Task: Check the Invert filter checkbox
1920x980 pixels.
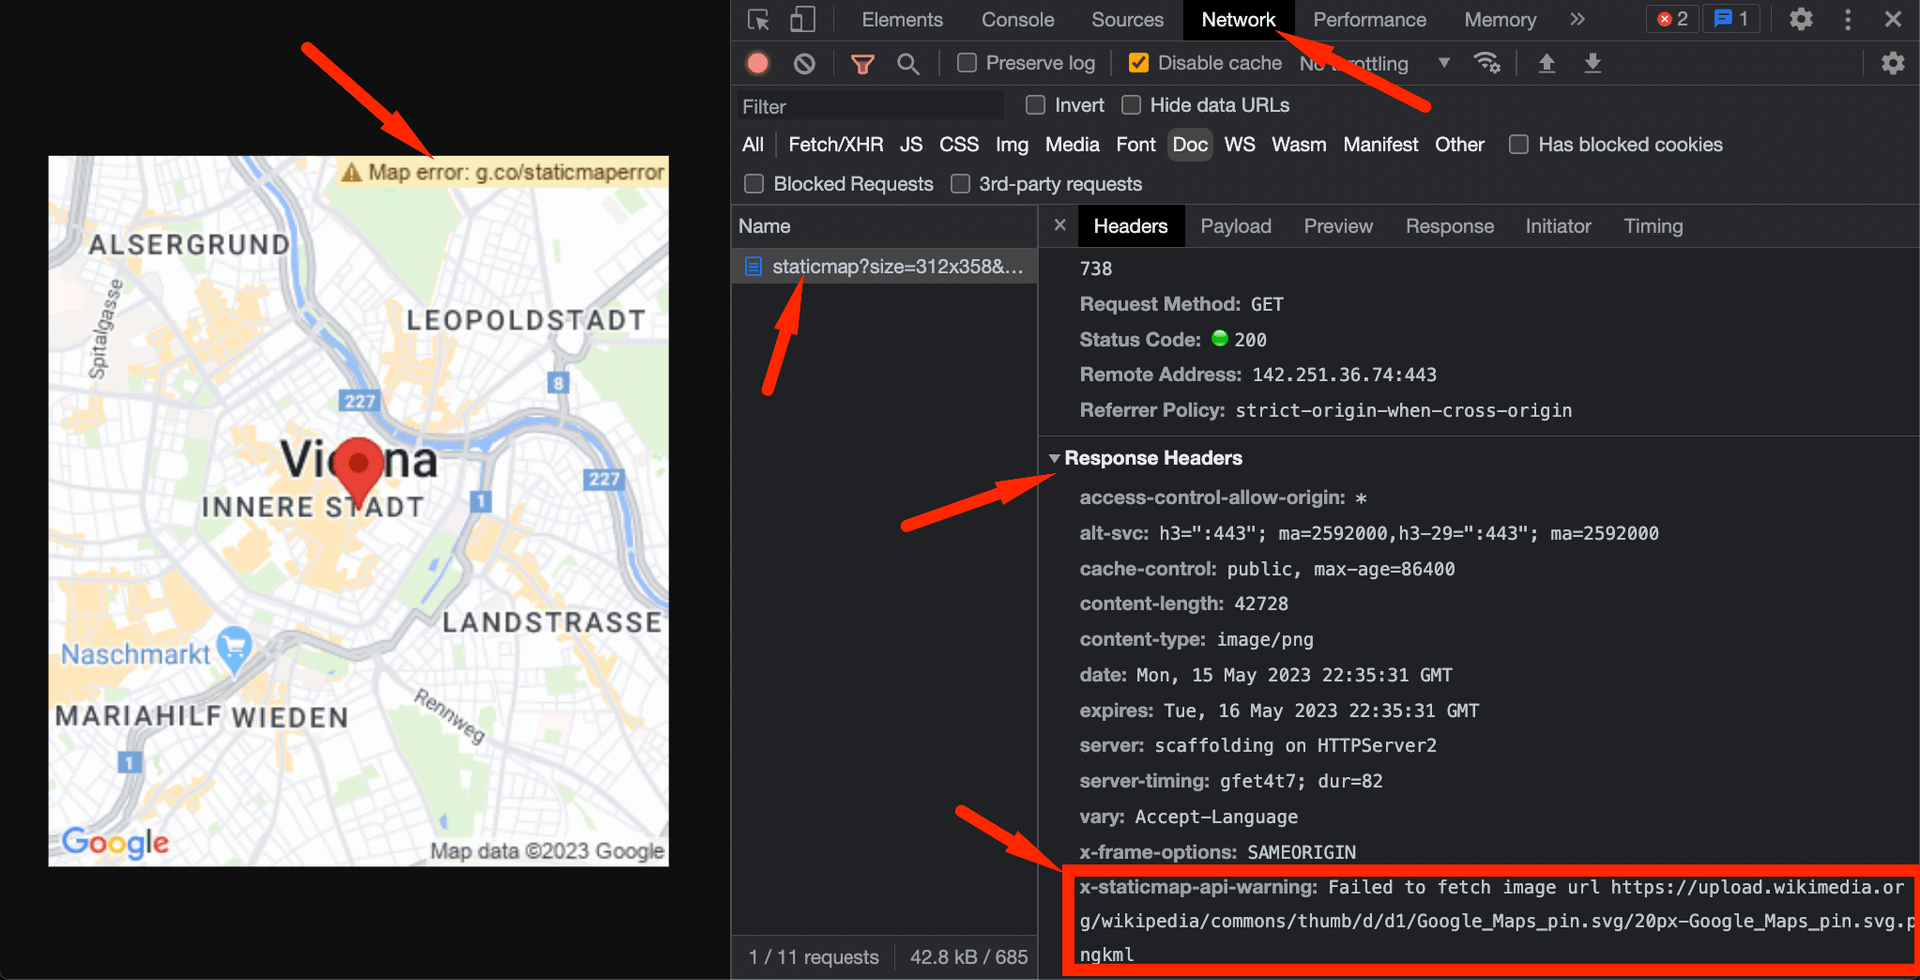Action: (x=1035, y=105)
